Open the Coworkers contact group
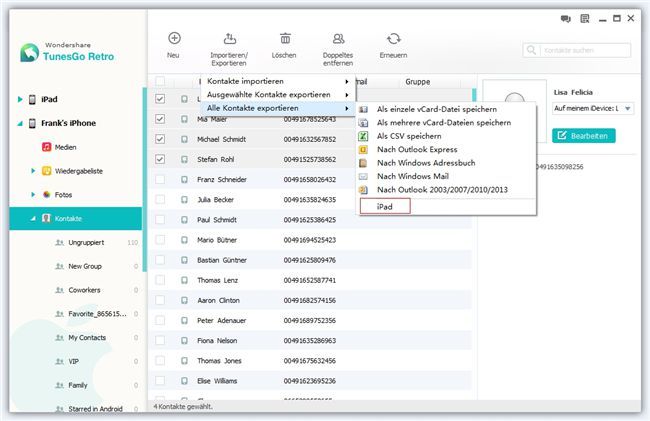Viewport: 650px width, 421px height. [x=84, y=290]
